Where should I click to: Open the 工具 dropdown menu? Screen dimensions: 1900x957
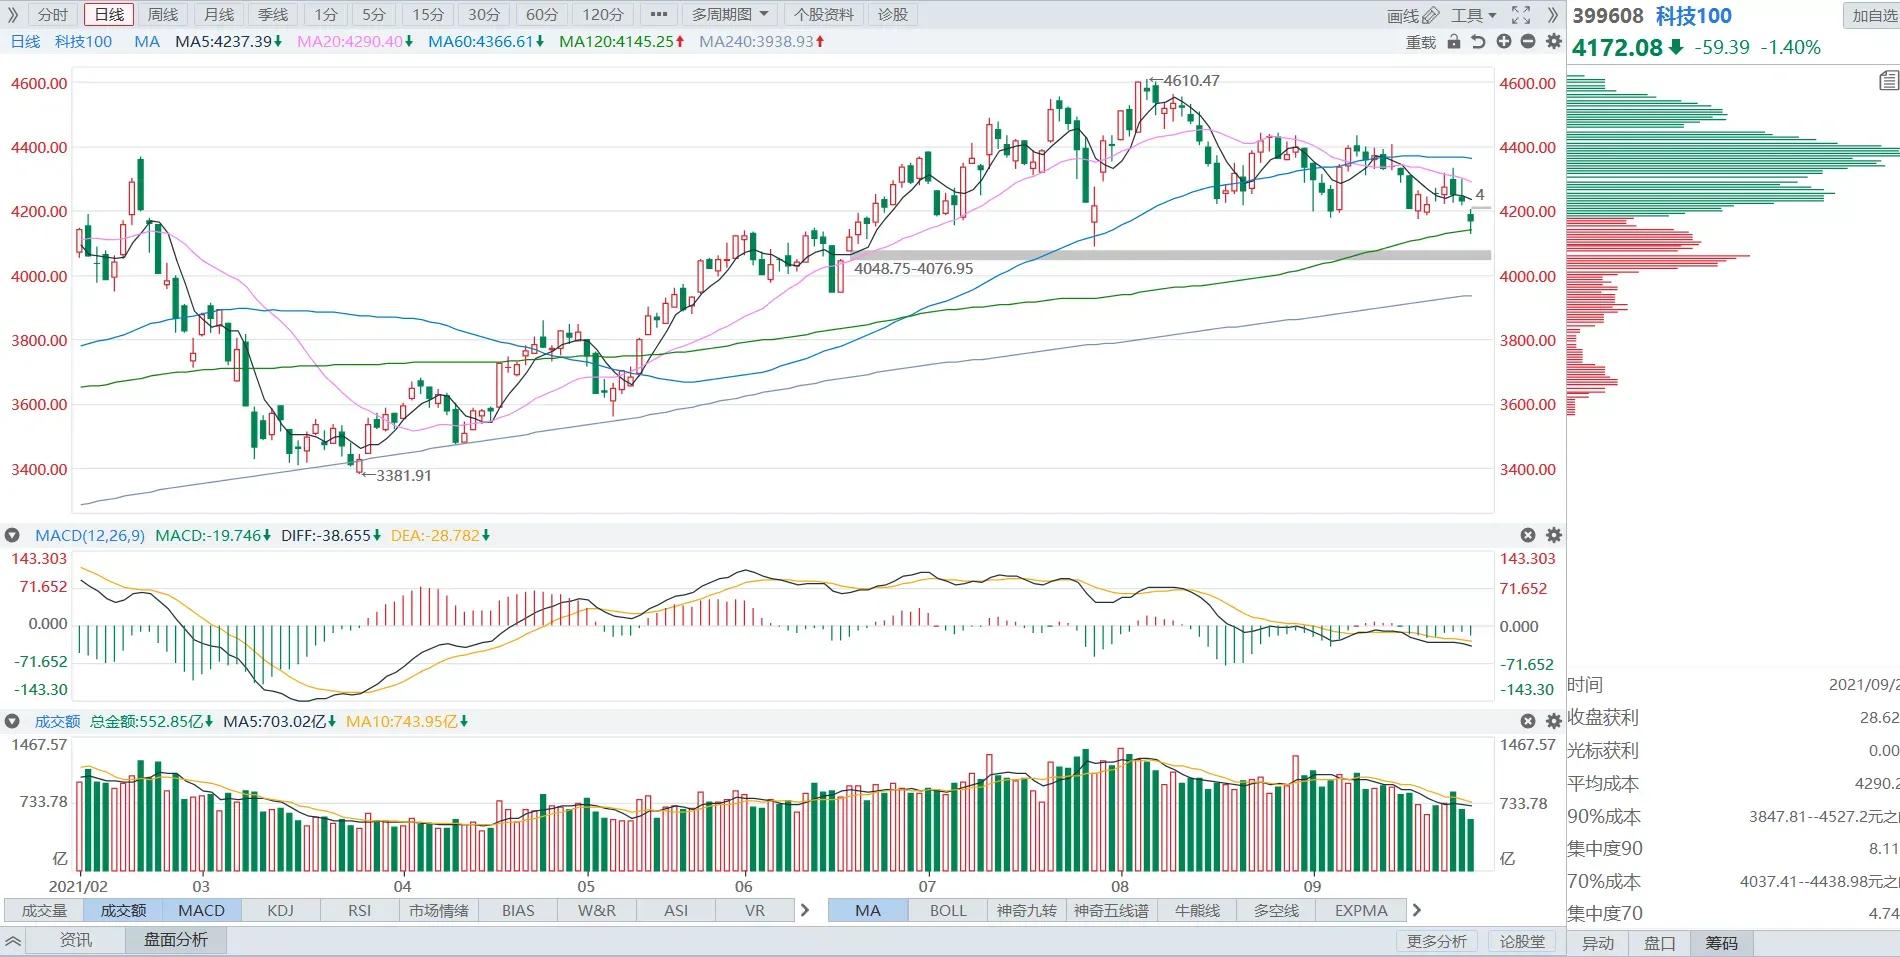[1474, 15]
